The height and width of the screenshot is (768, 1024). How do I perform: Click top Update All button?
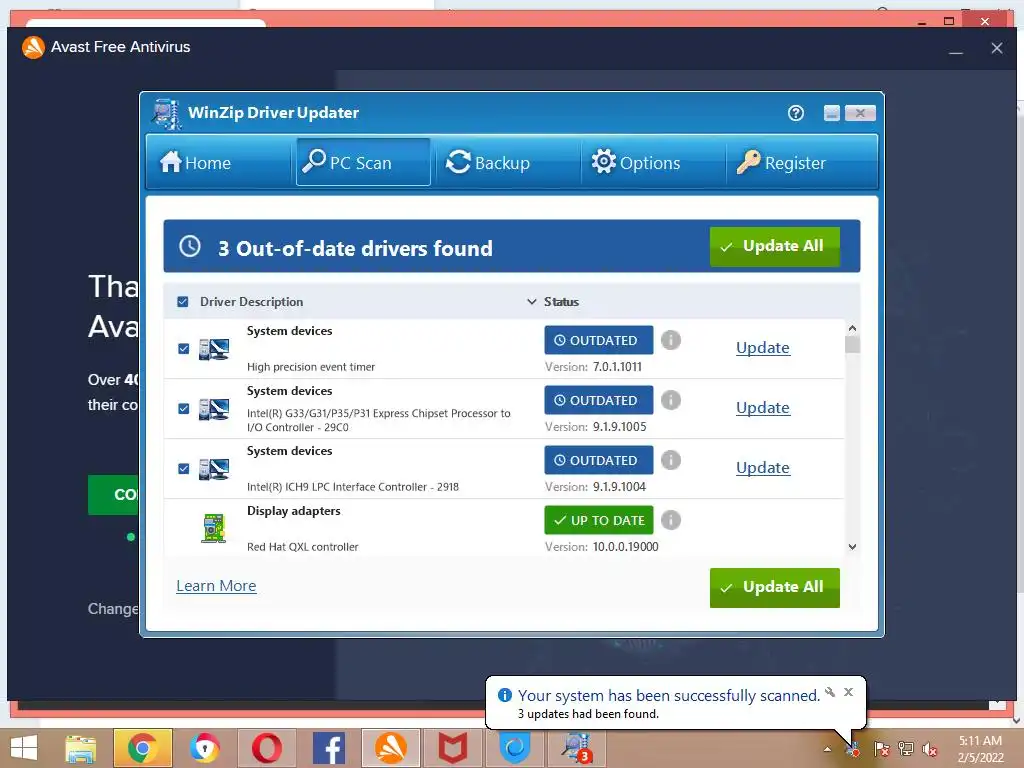pos(775,246)
